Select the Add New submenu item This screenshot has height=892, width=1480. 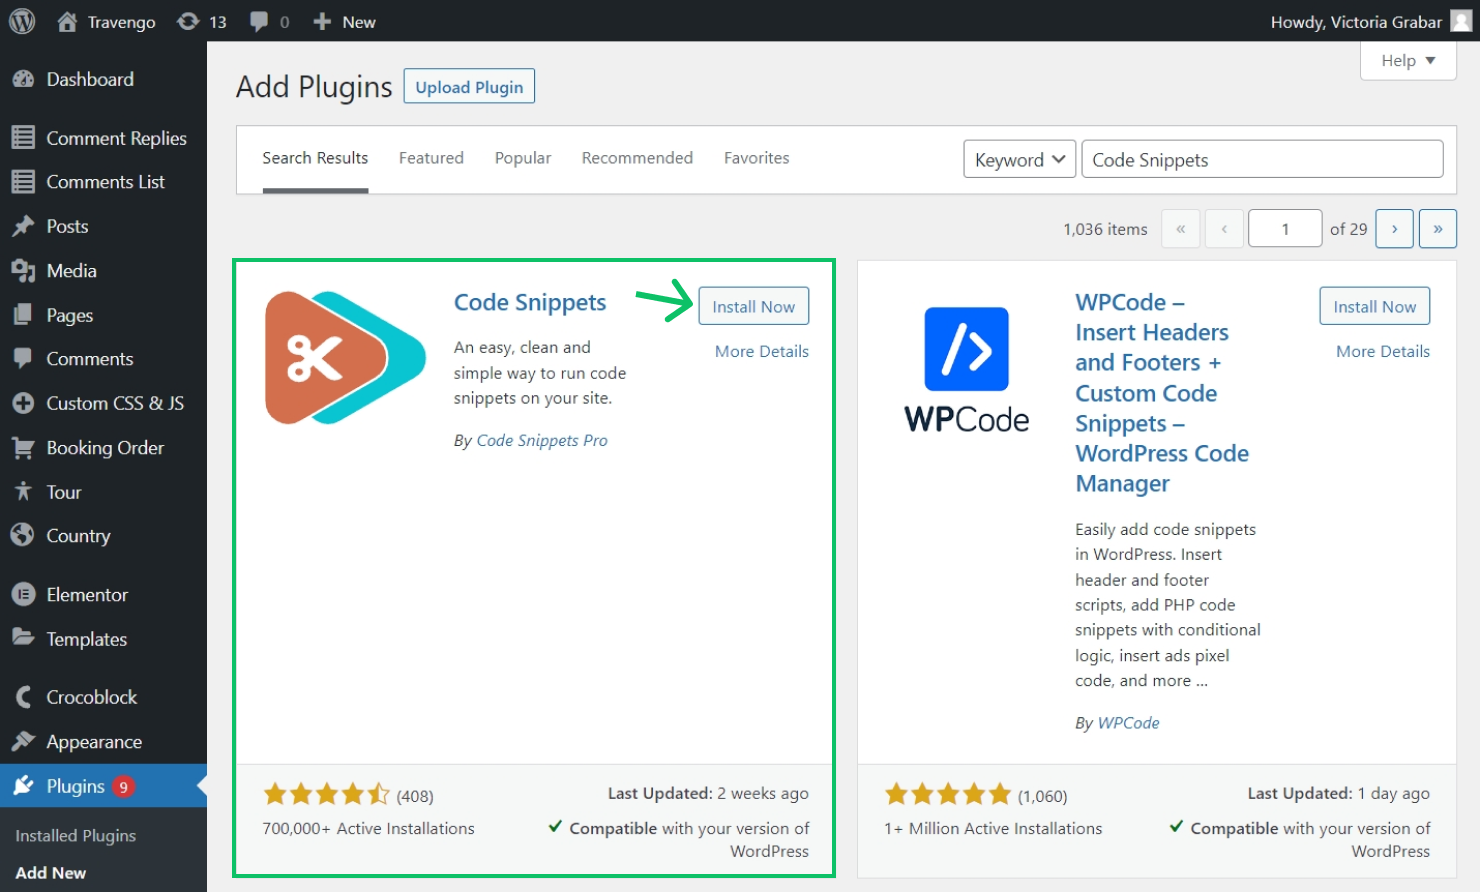point(51,872)
